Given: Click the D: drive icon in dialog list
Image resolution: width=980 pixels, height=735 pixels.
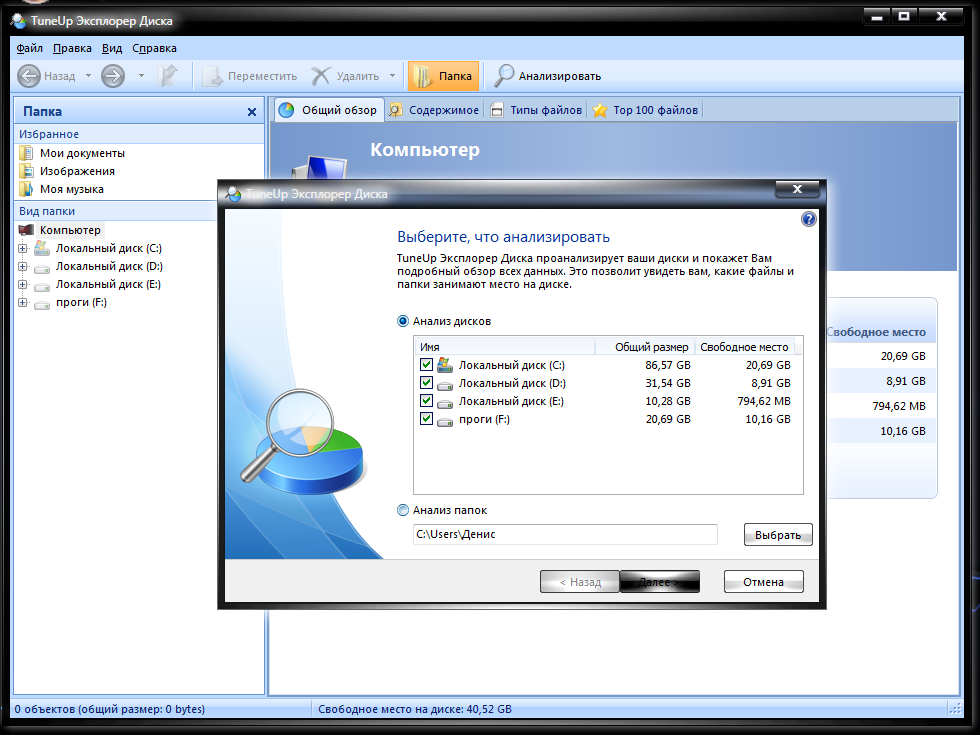Looking at the screenshot, I should [444, 385].
